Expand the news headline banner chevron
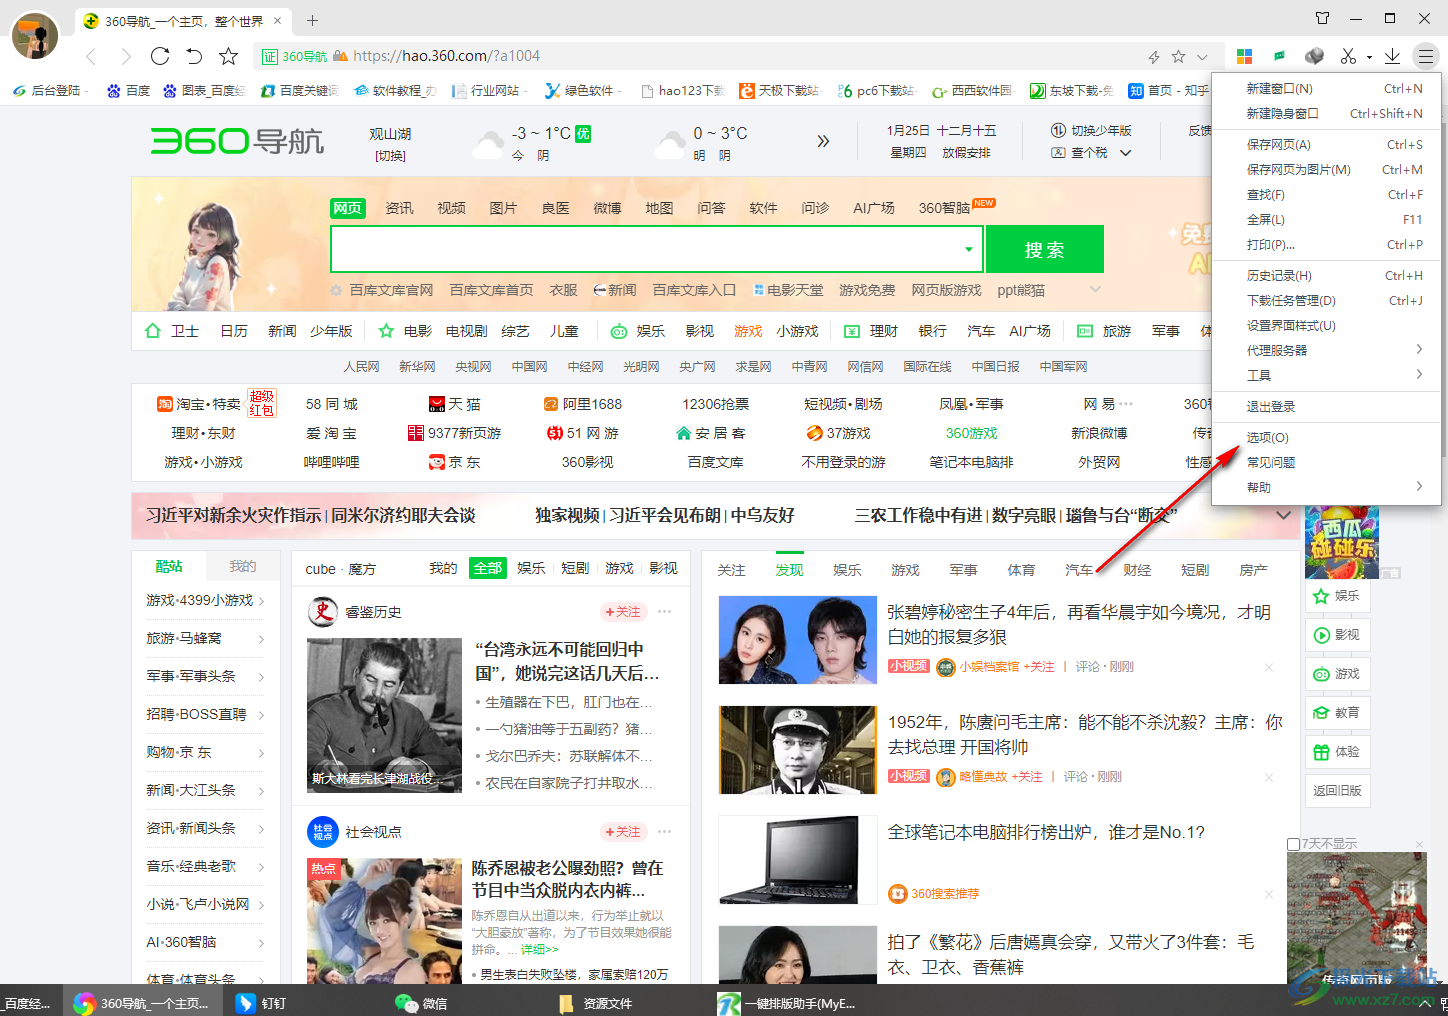The image size is (1448, 1016). tap(1283, 515)
